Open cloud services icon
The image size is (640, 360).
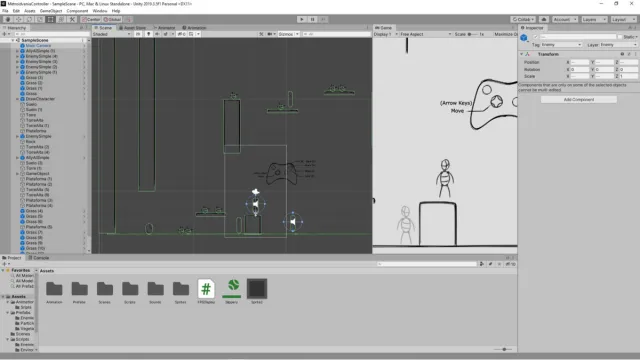click(x=544, y=19)
